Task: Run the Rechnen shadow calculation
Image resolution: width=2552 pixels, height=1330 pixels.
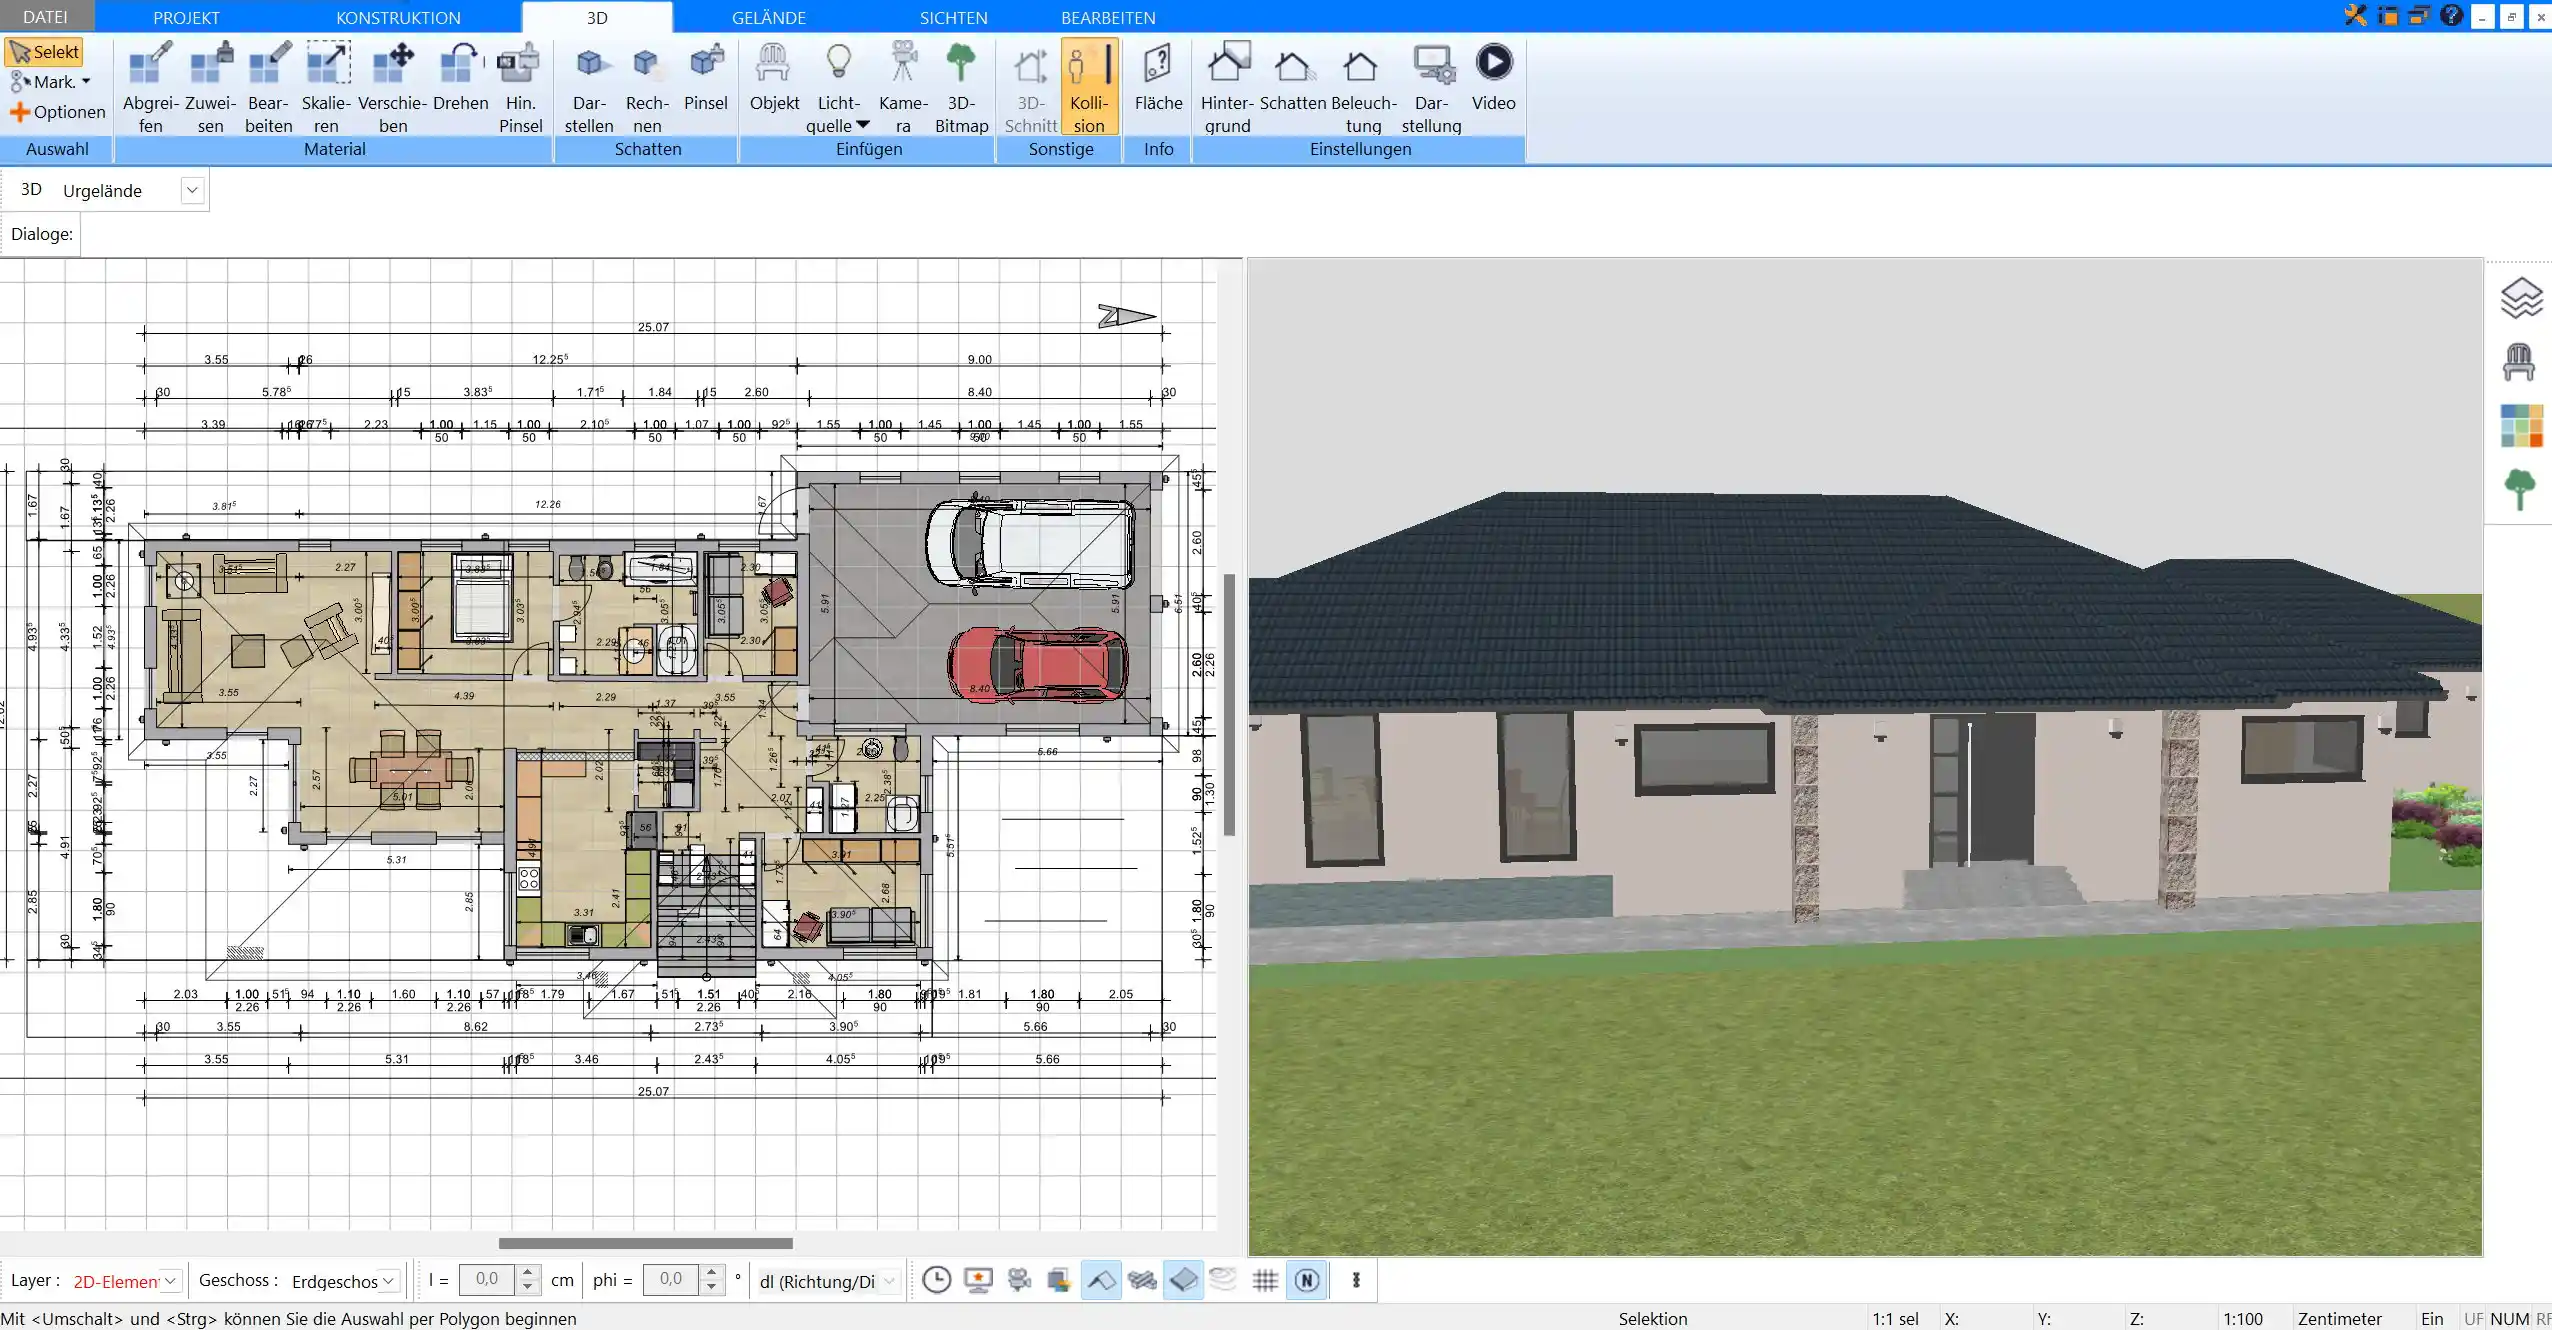Action: coord(647,87)
